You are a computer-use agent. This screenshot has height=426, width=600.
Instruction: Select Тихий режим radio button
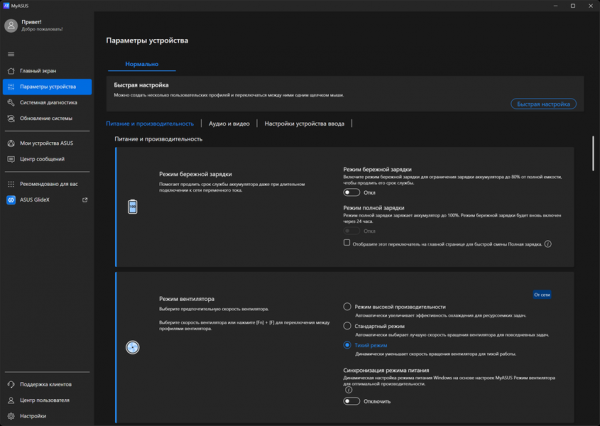click(347, 345)
